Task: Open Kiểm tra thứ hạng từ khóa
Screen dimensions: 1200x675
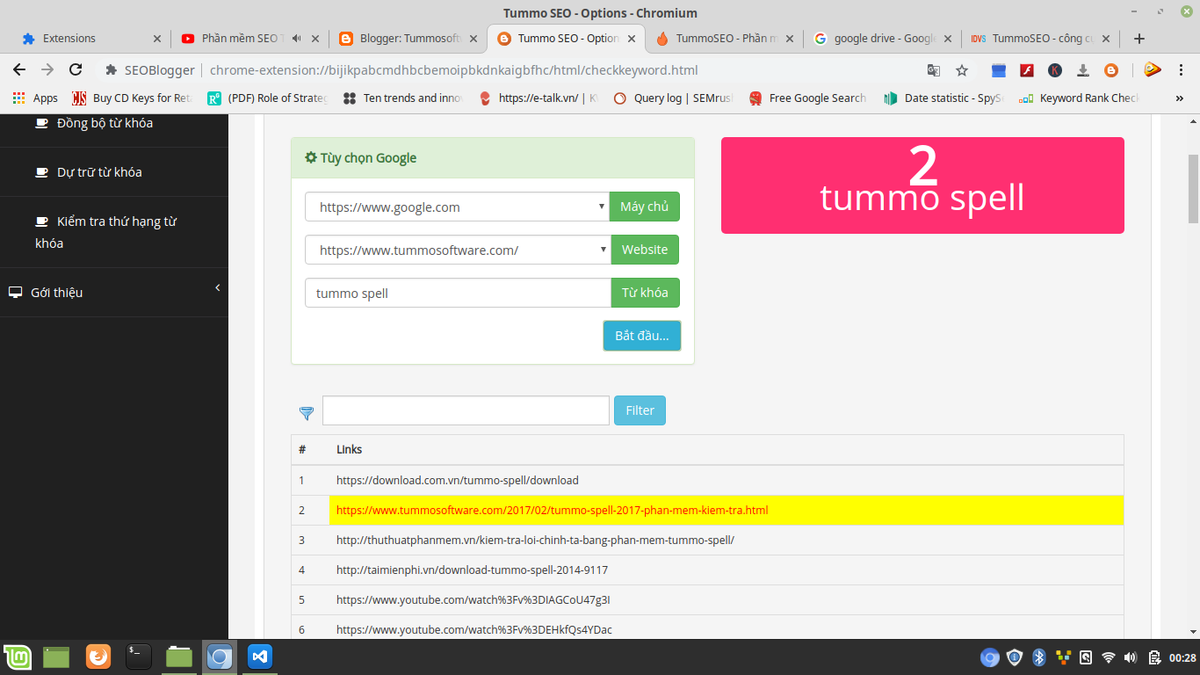Action: 106,232
